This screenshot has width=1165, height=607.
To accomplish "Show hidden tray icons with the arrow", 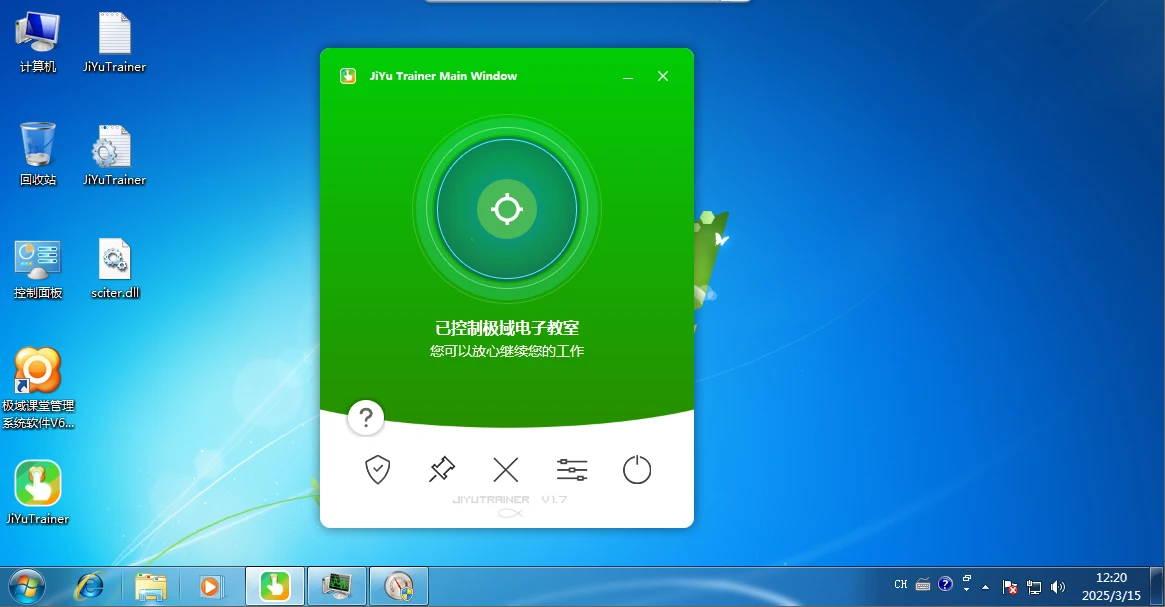I will coord(985,587).
